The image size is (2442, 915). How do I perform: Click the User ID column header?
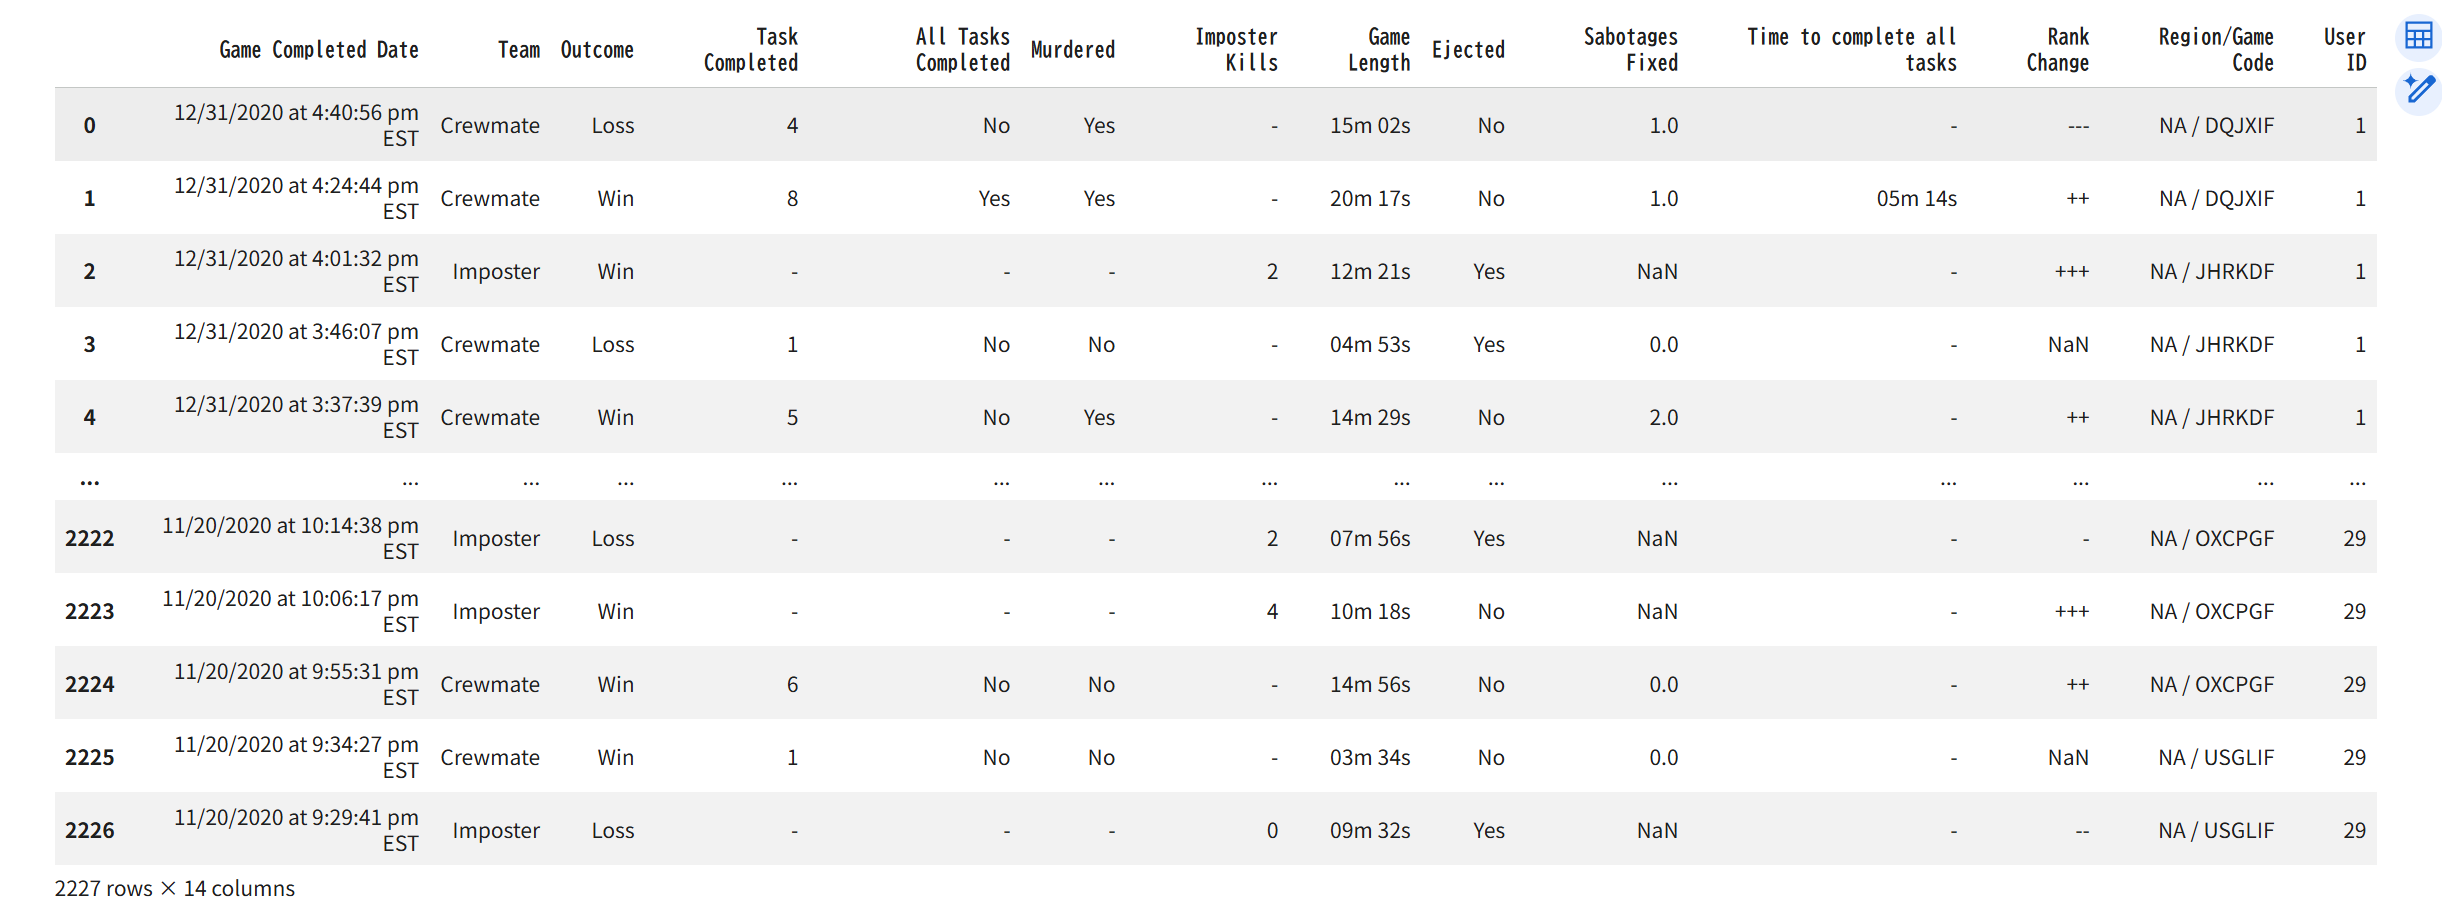click(x=2345, y=50)
